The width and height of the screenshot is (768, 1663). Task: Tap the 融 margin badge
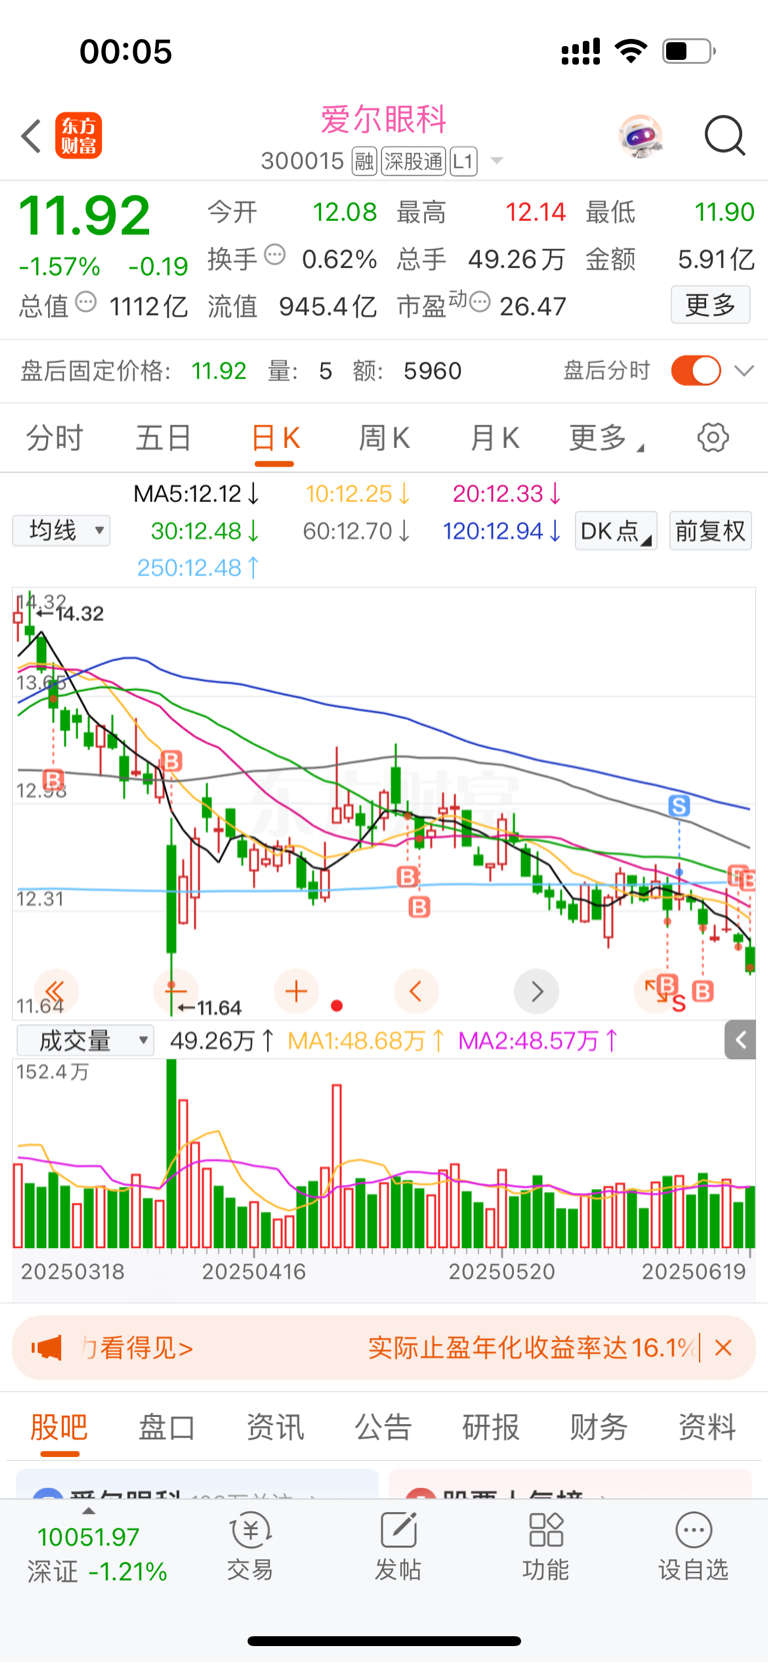pos(364,161)
